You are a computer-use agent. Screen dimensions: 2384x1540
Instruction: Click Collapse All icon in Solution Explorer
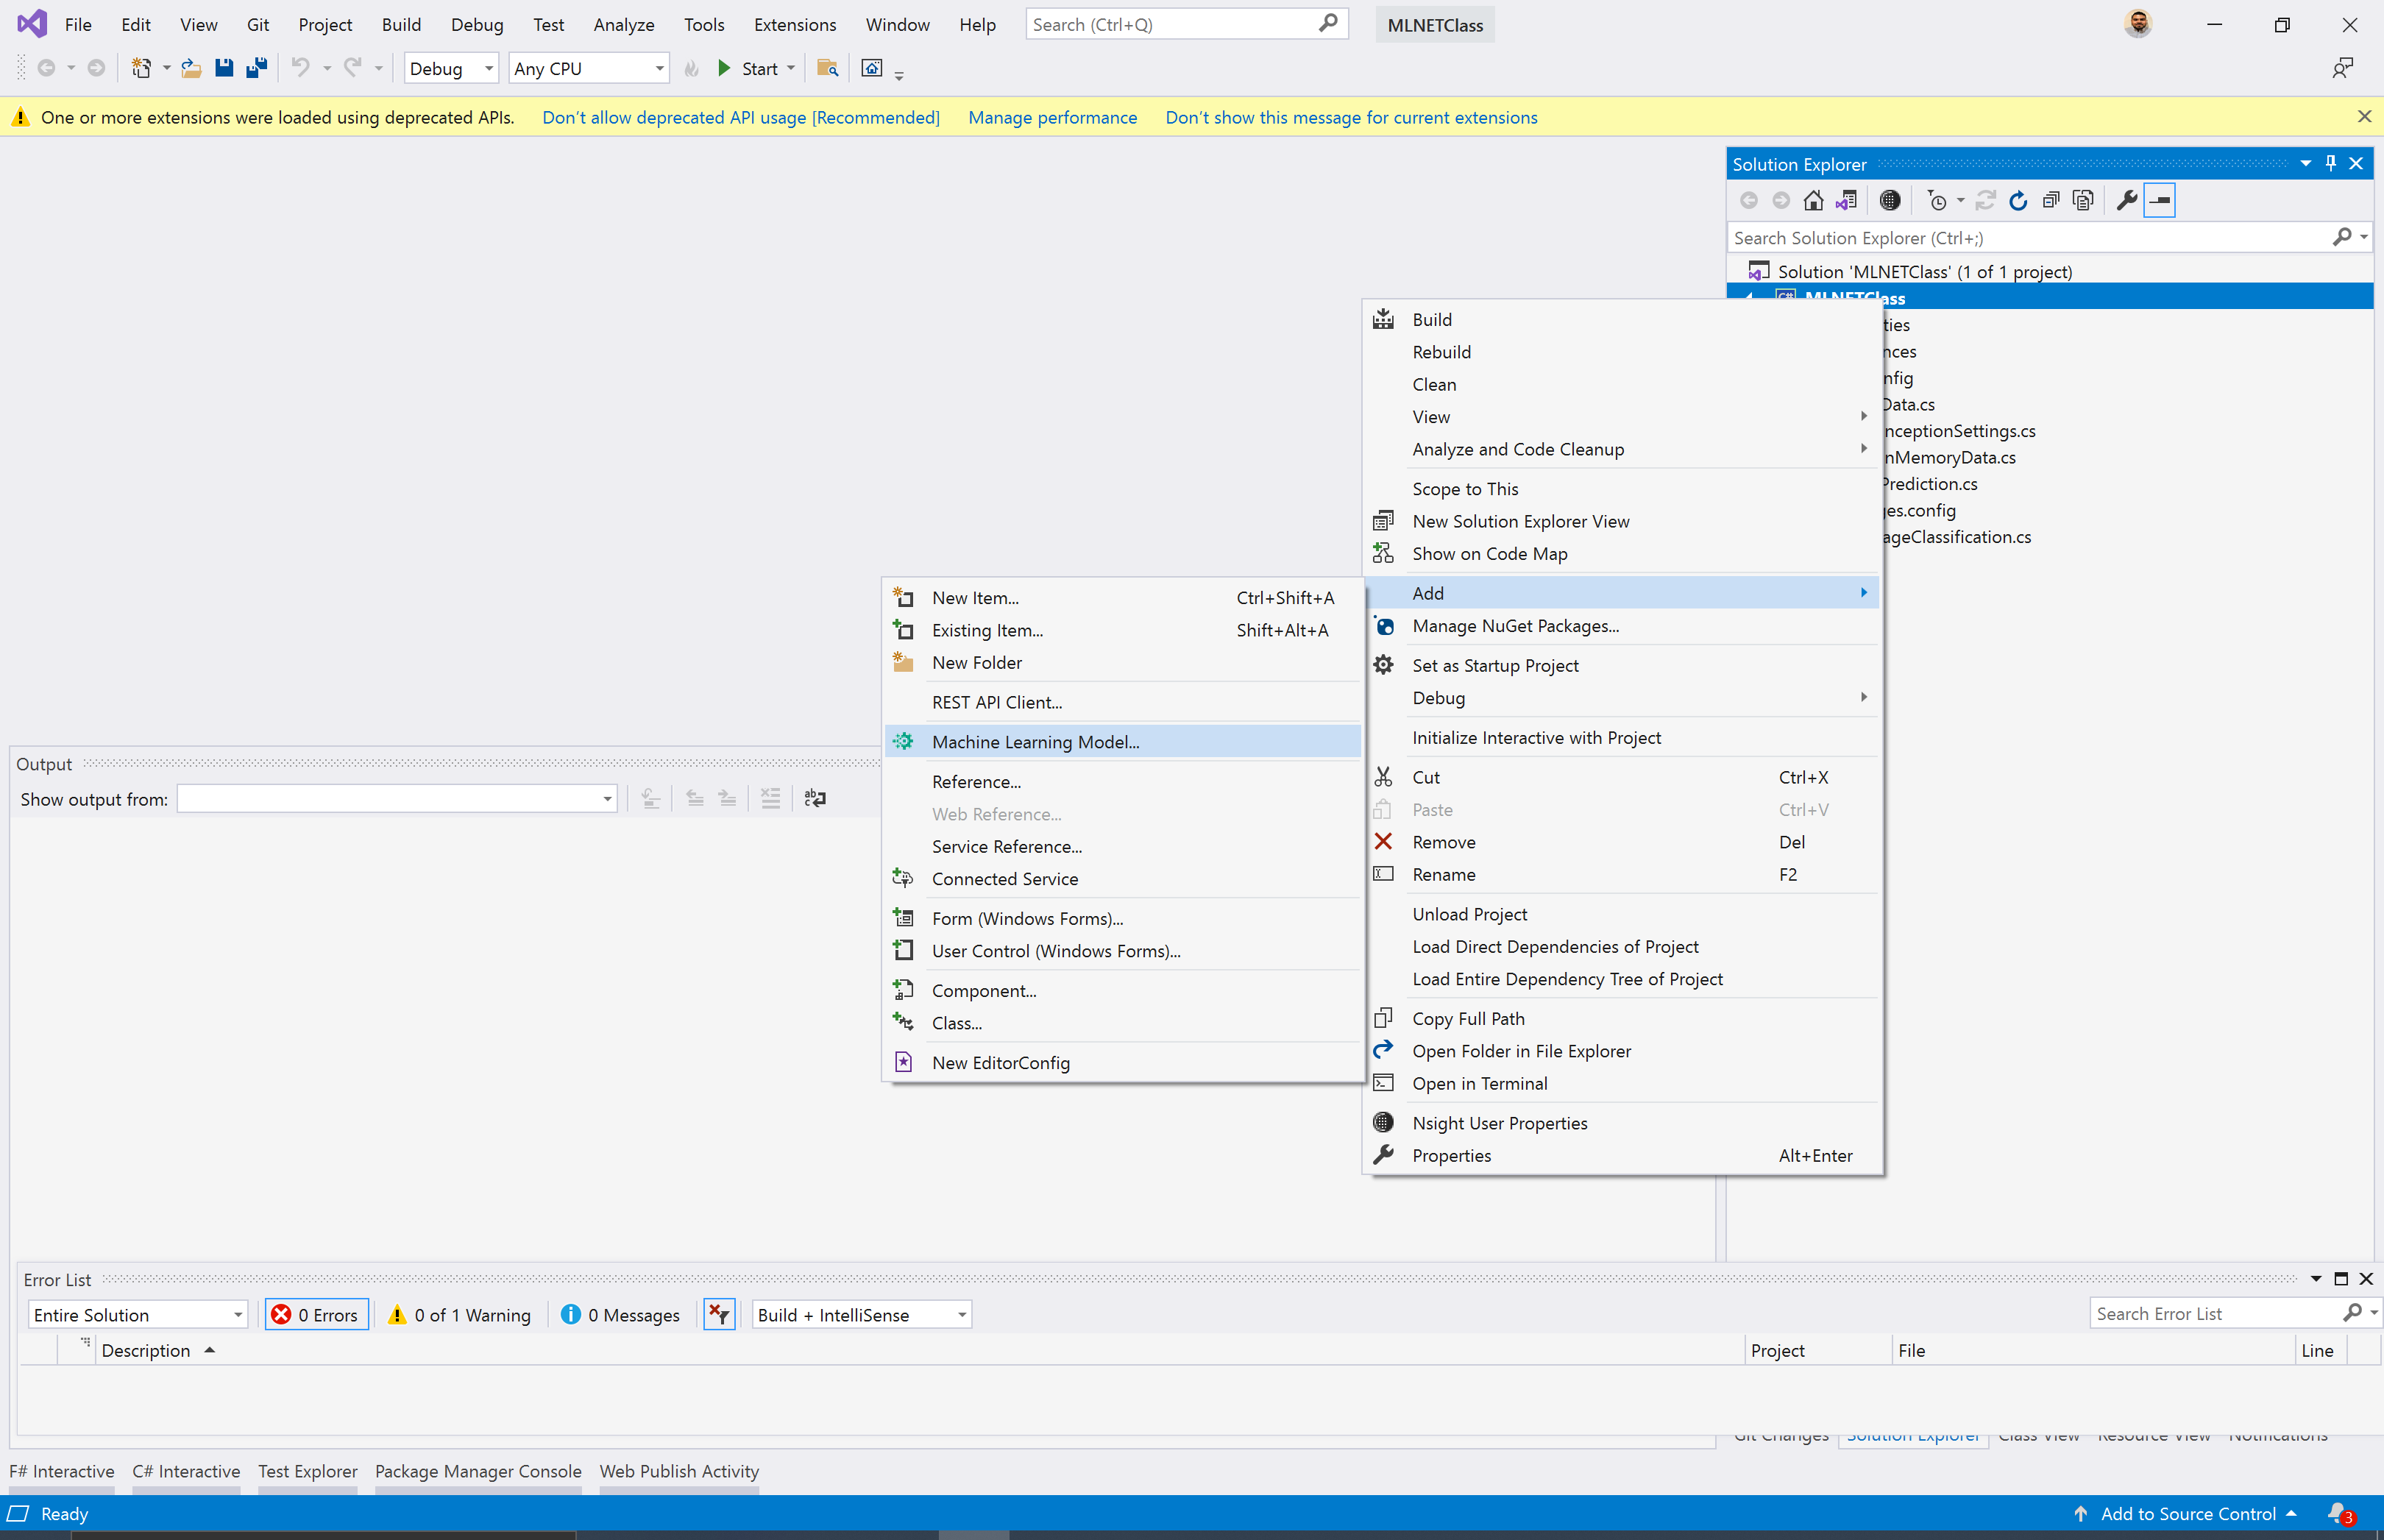coord(2050,200)
